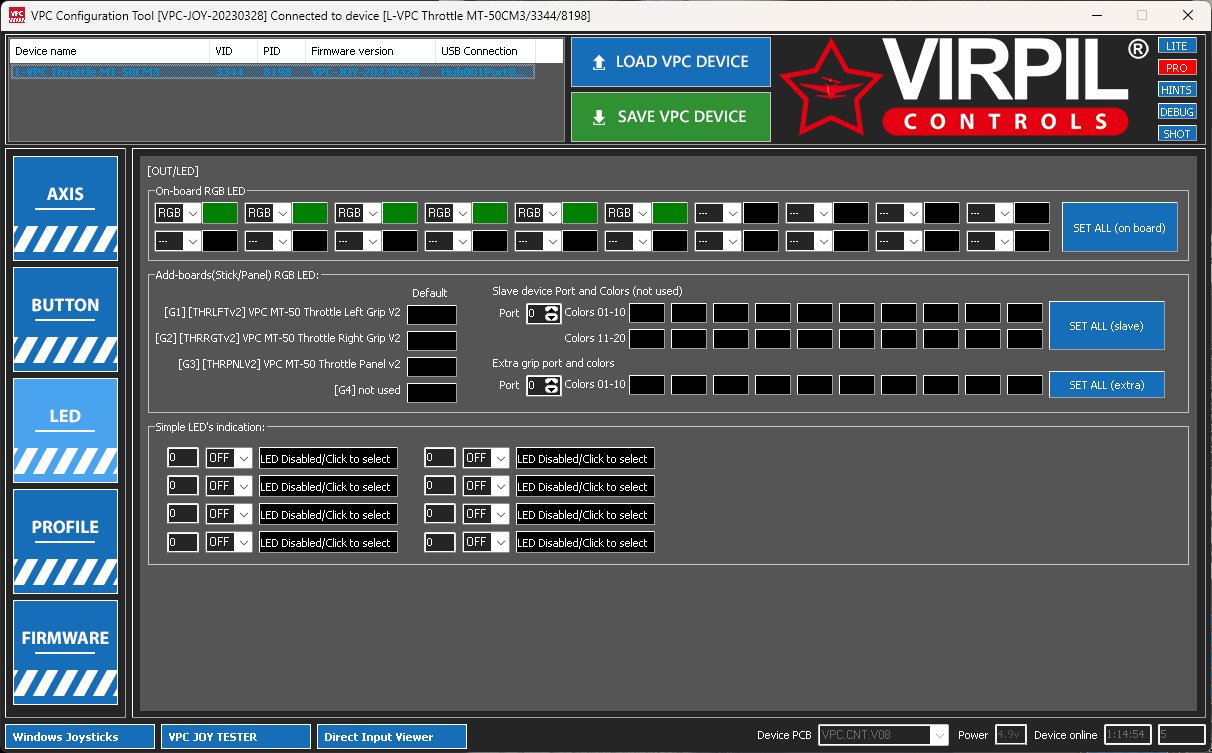This screenshot has height=753, width=1212.
Task: Select L-VPC Throttle MT-50CM3 device row
Action: 273,72
